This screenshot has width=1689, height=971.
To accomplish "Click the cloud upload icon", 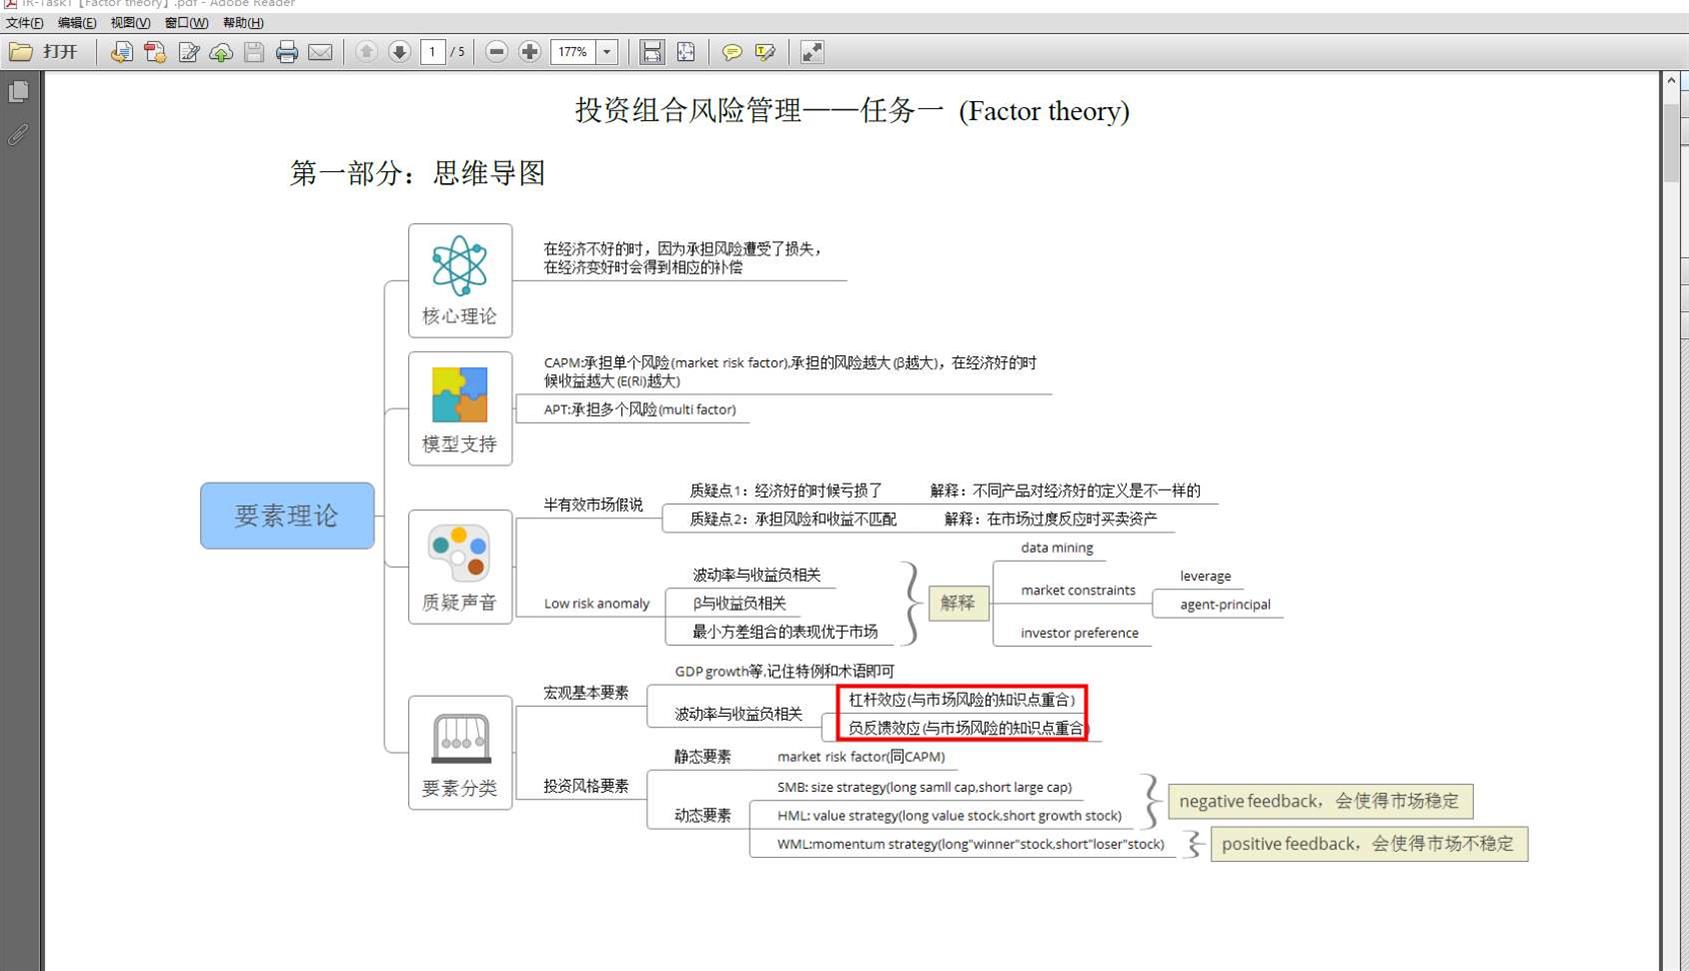I will point(221,52).
